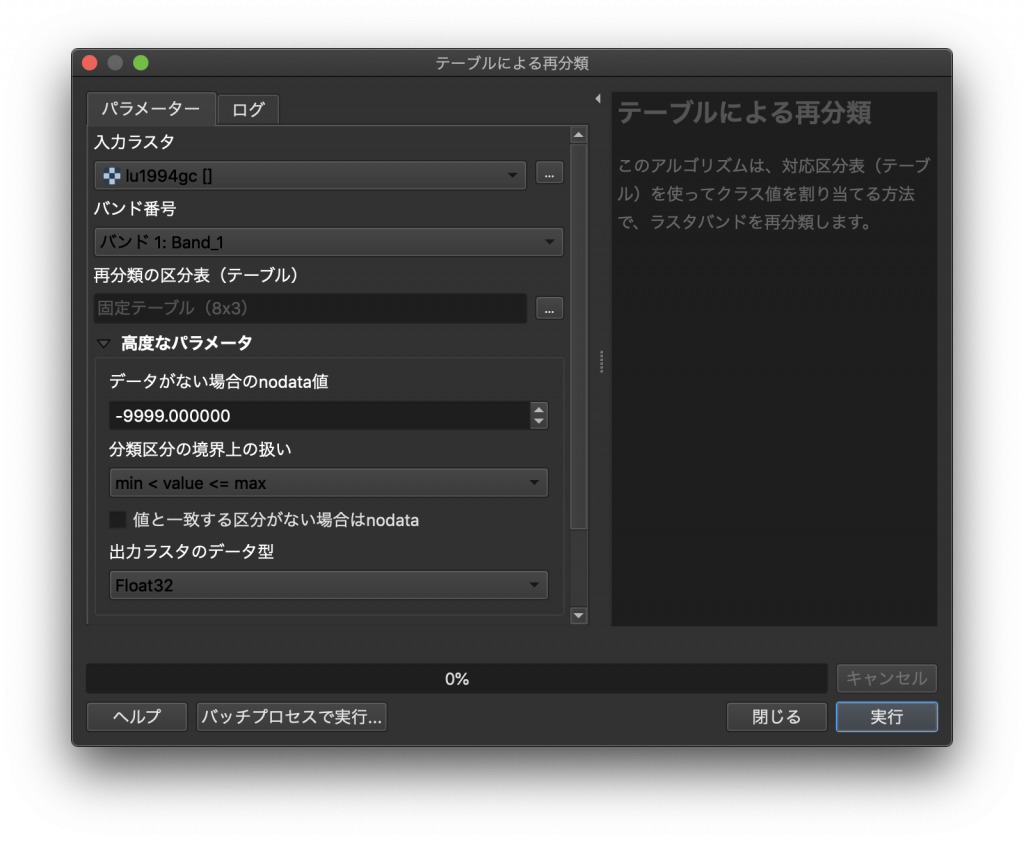Enable 値と一致する区分がない場合はnodata checkbox
Viewport: 1024px width, 841px height.
(118, 520)
